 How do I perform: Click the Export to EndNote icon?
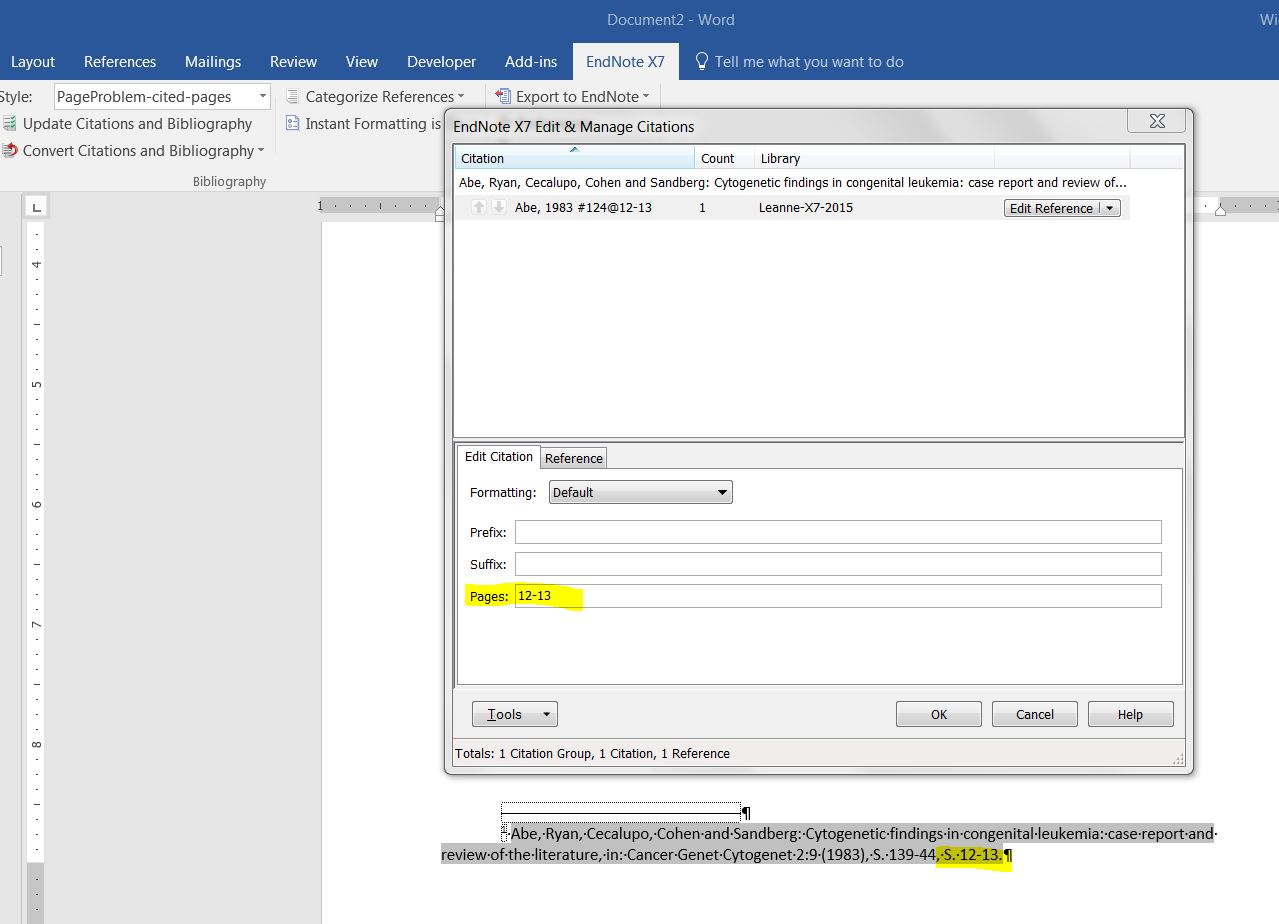[502, 97]
